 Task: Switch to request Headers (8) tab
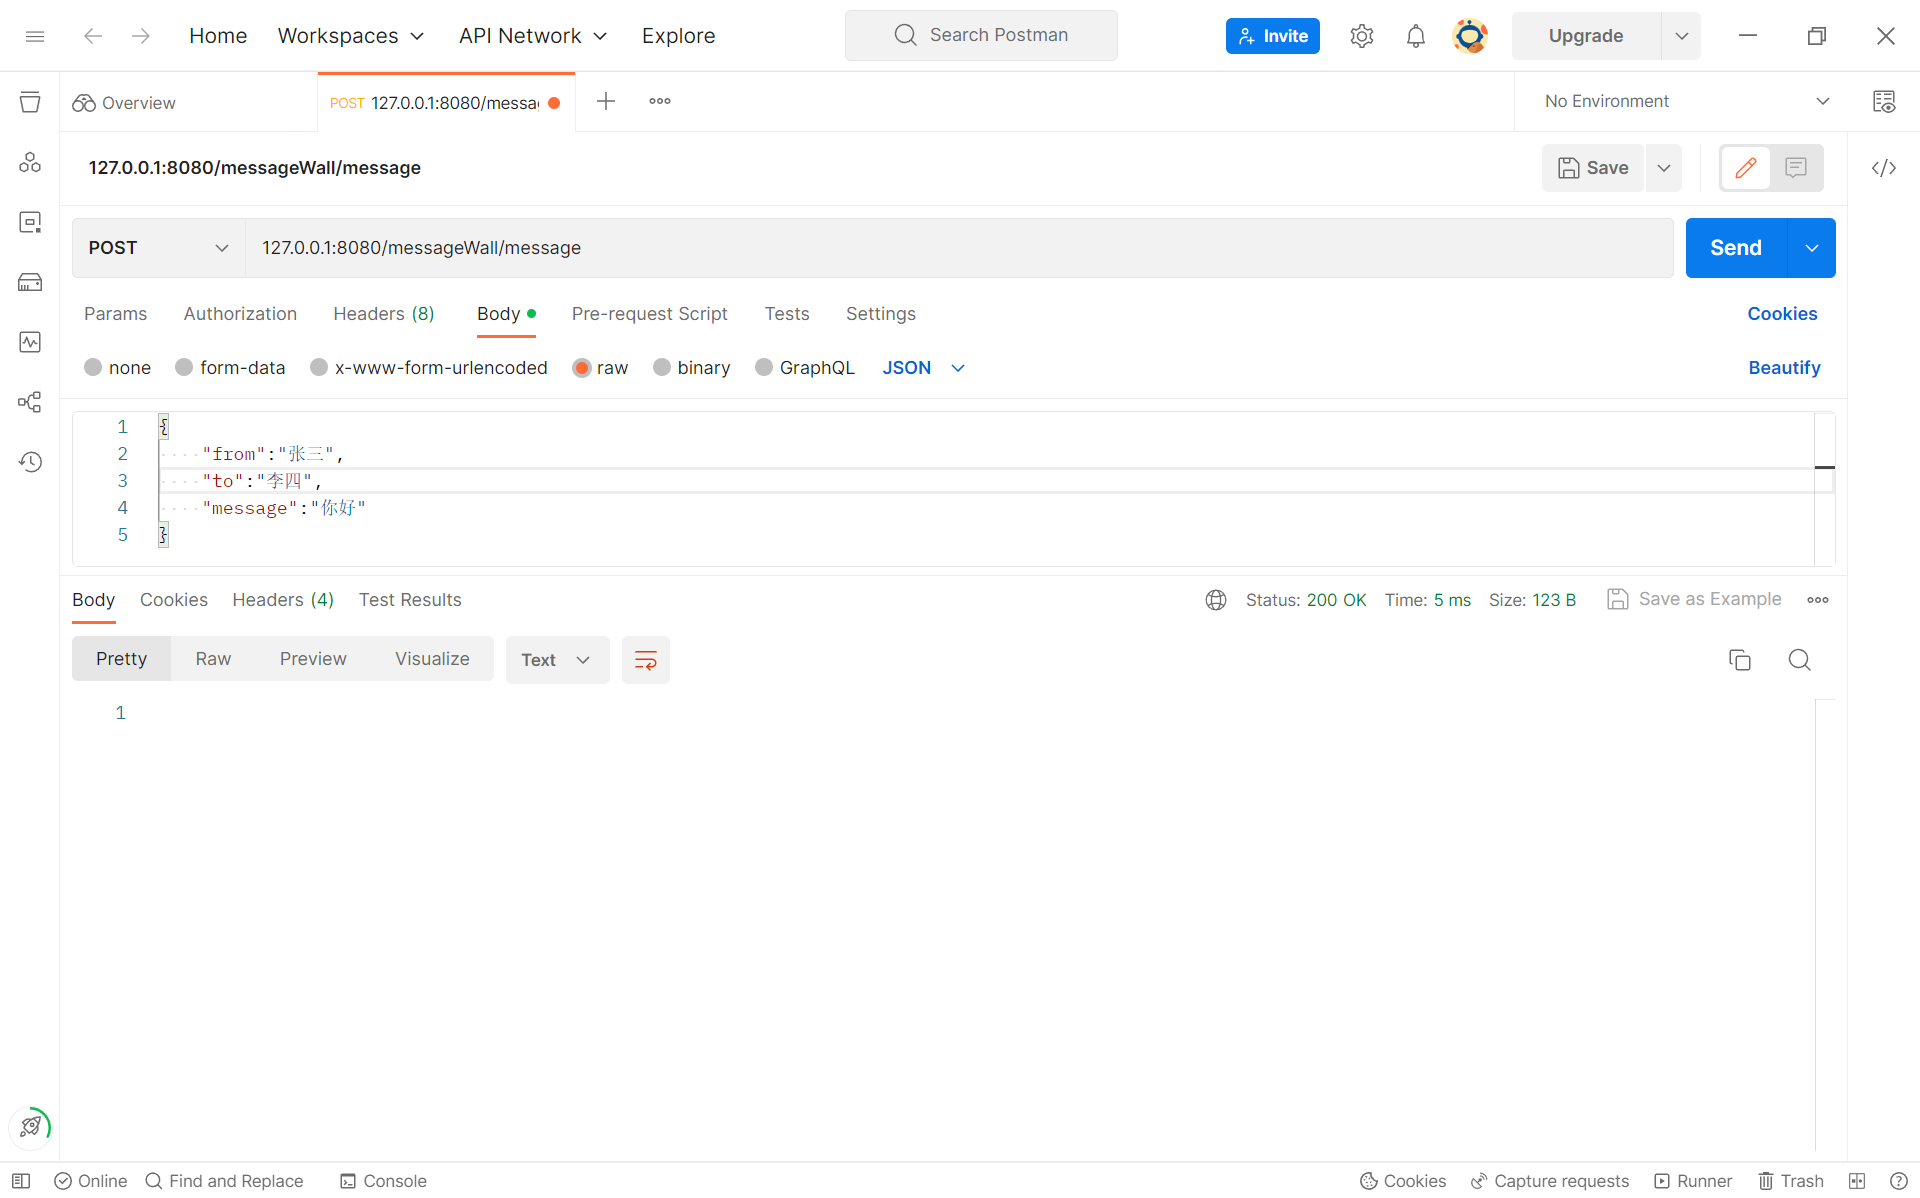tap(384, 314)
